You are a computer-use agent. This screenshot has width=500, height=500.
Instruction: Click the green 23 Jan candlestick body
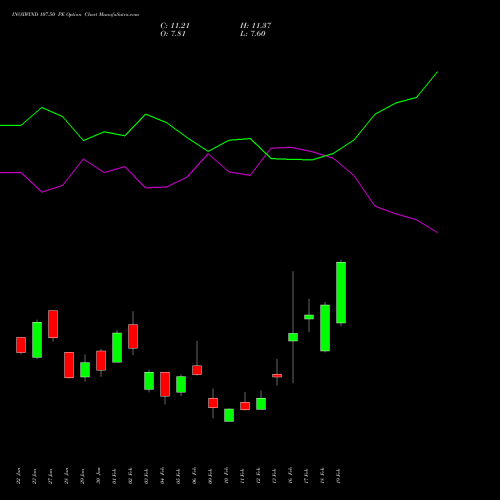tap(37, 340)
